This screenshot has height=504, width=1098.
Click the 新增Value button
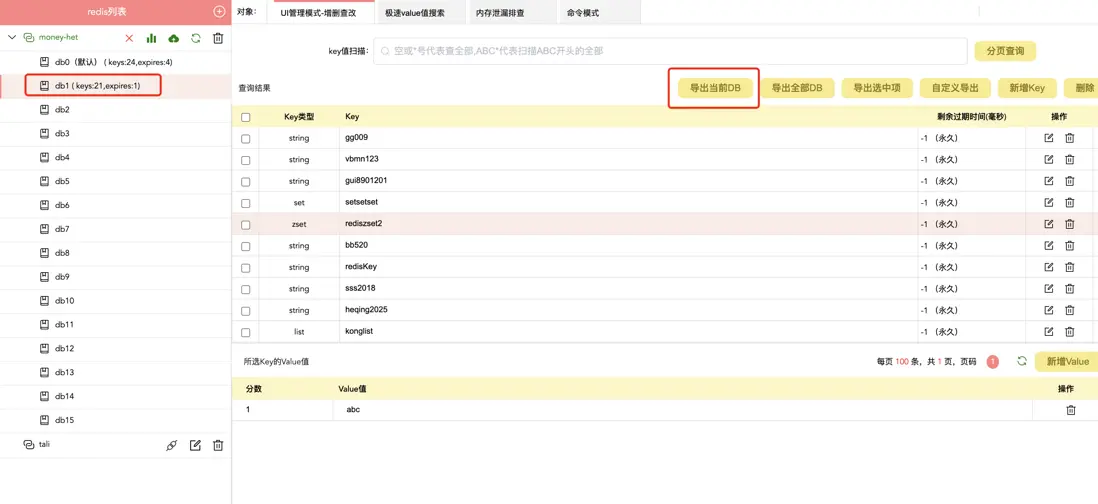[x=1067, y=361]
